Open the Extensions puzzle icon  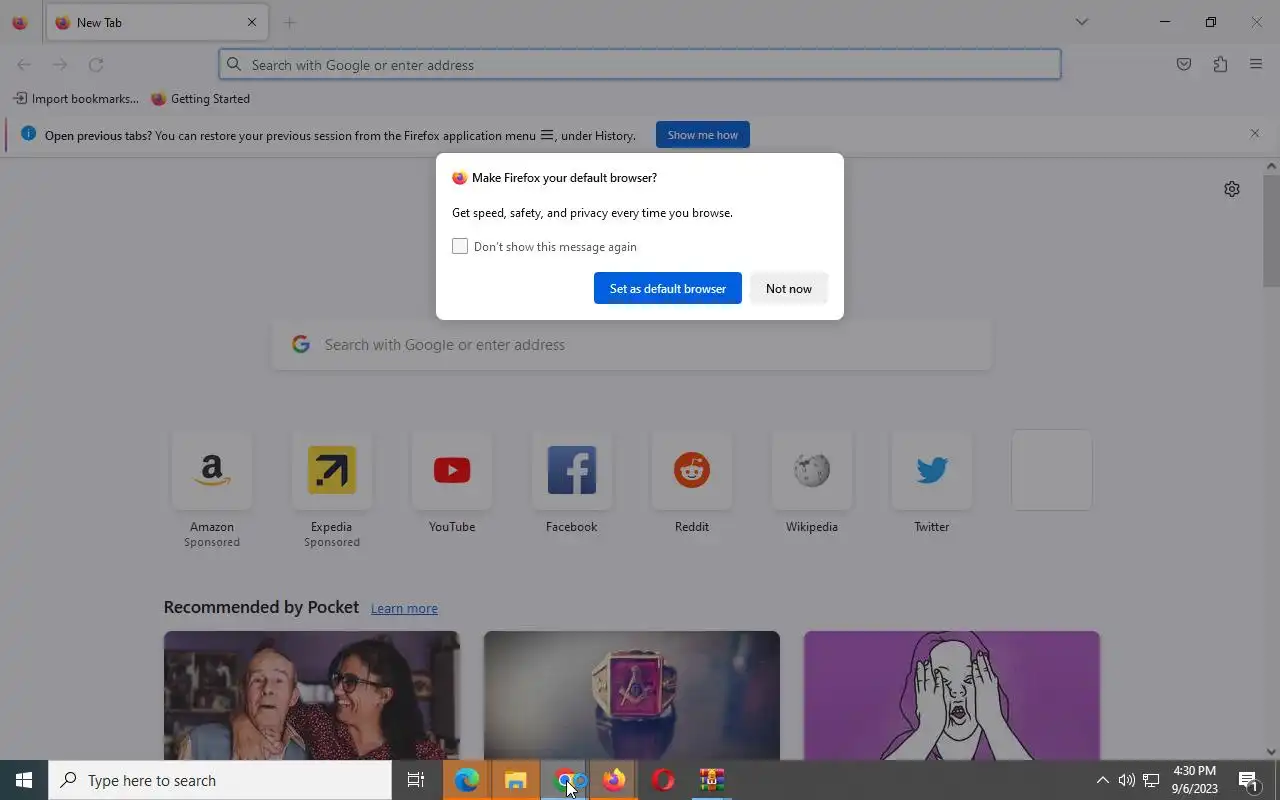click(1220, 65)
